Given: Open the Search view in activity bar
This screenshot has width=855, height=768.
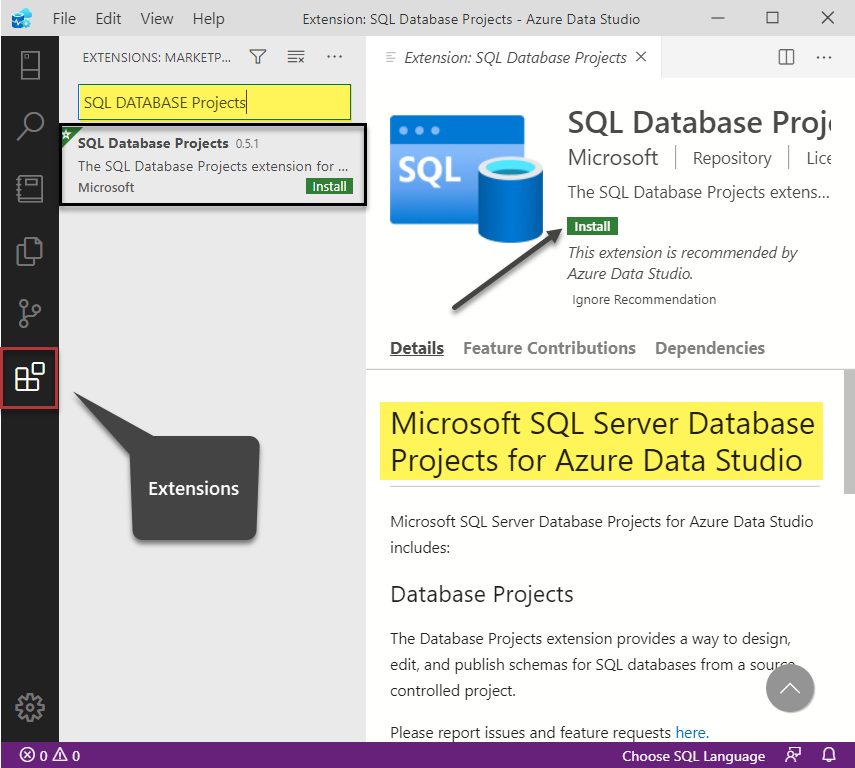Looking at the screenshot, I should (x=29, y=127).
